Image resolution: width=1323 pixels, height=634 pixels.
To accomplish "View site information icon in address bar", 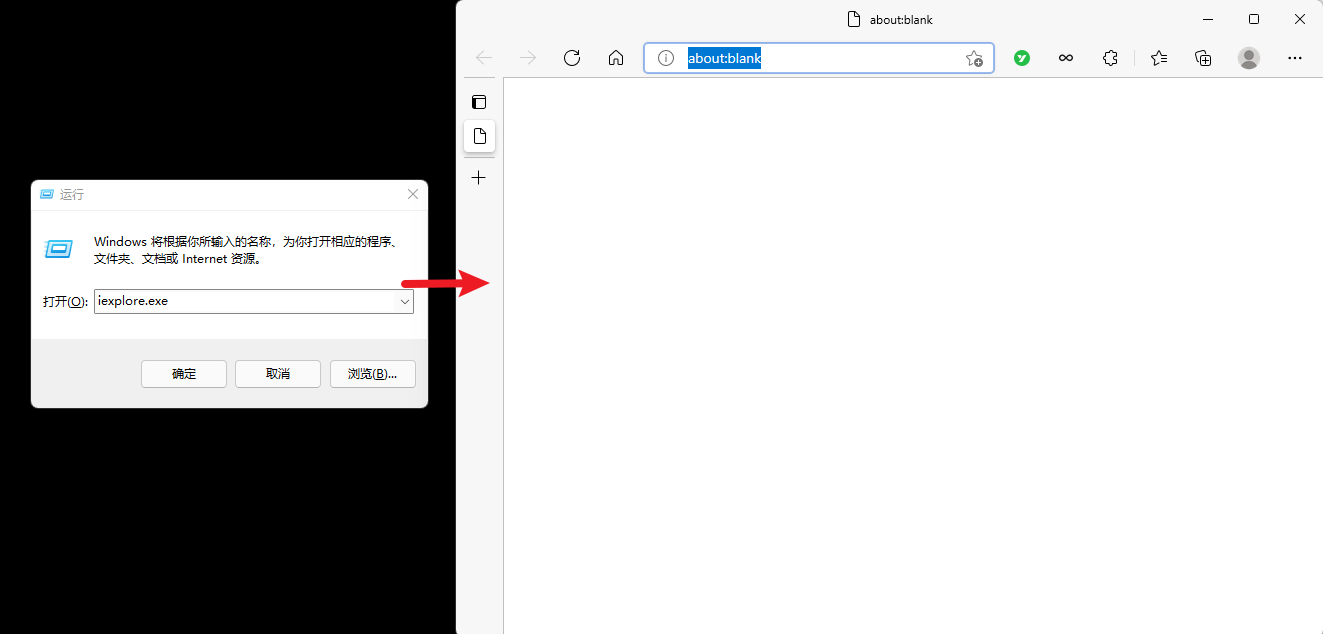I will coord(666,58).
